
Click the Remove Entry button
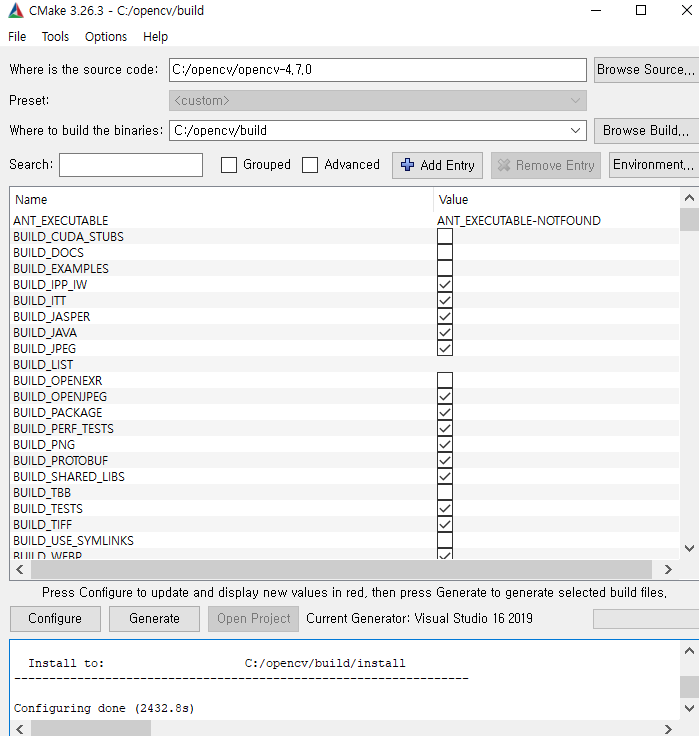point(546,165)
